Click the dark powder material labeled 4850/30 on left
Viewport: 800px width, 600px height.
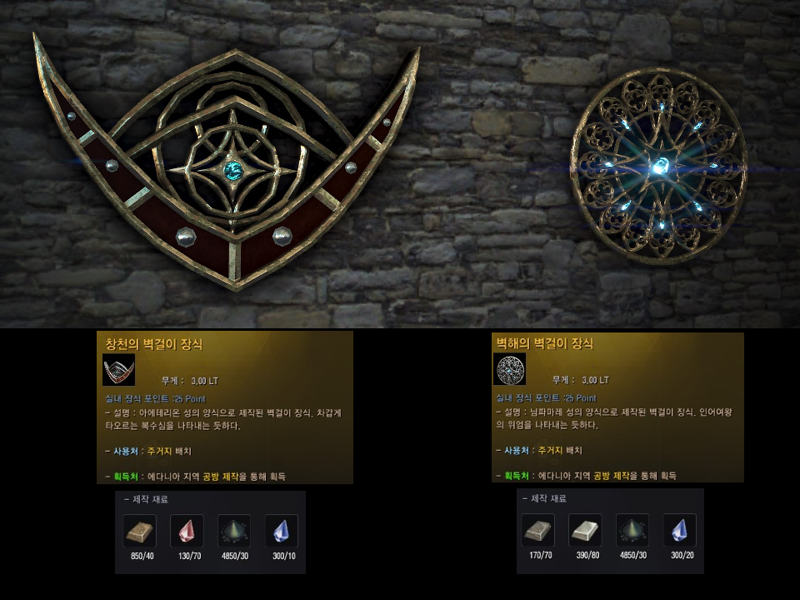point(234,531)
